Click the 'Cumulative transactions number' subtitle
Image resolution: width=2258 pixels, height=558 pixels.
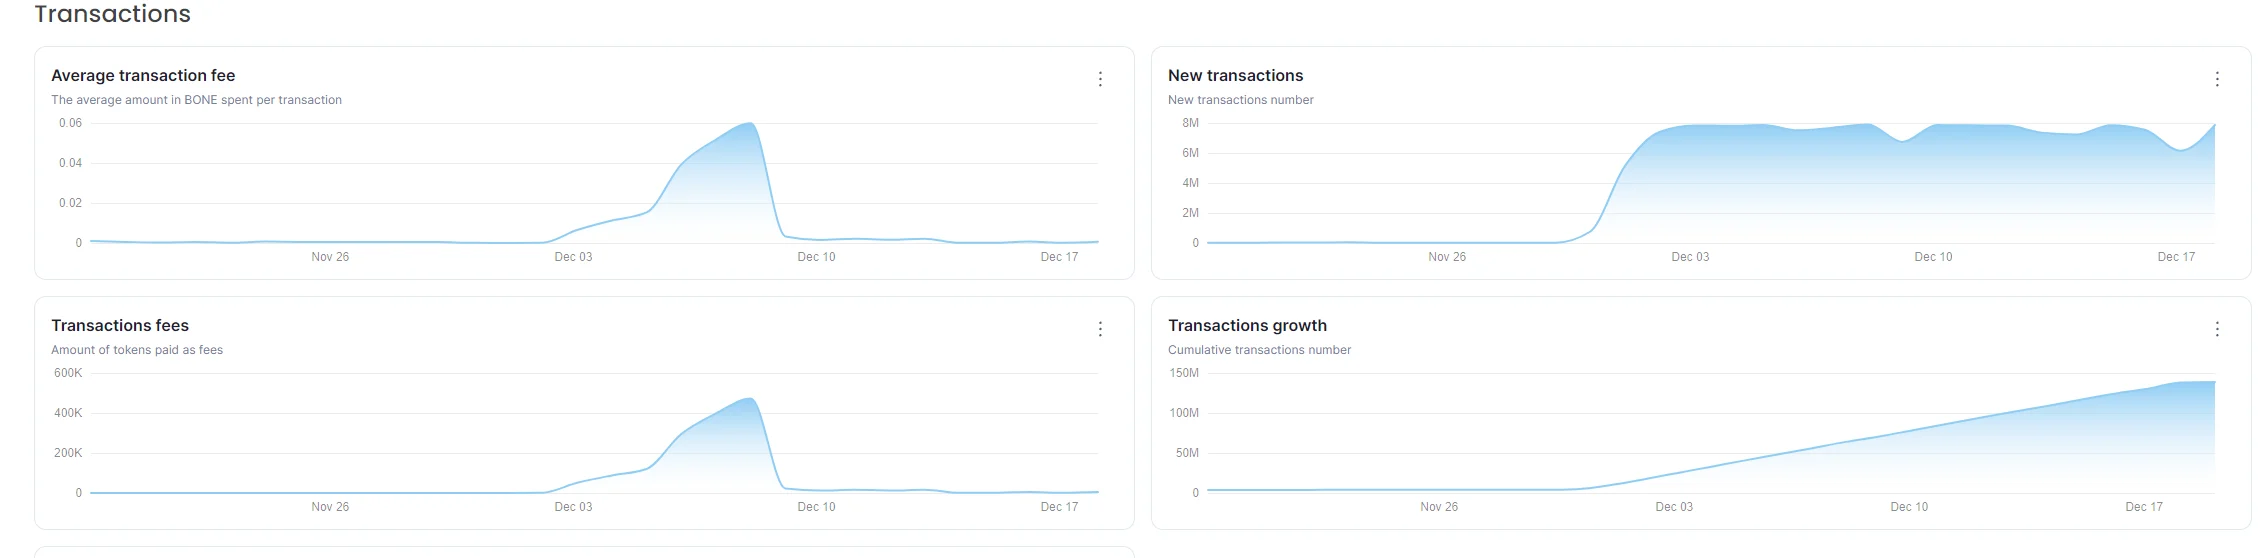(1259, 350)
